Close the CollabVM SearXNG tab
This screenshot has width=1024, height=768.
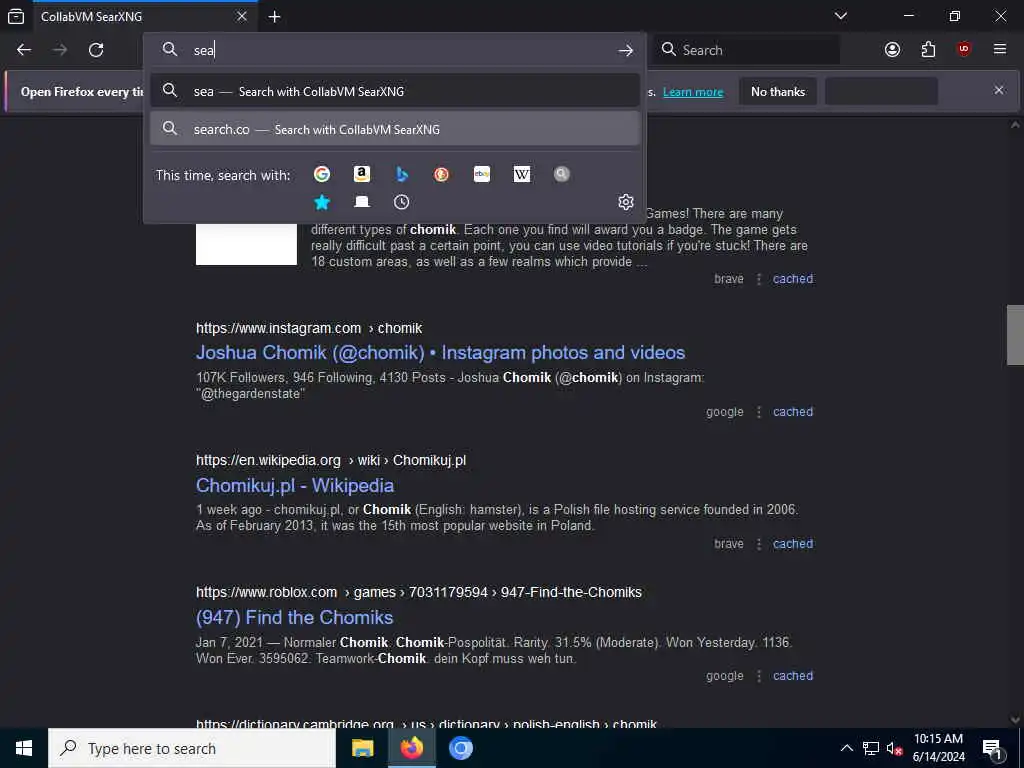pyautogui.click(x=242, y=16)
